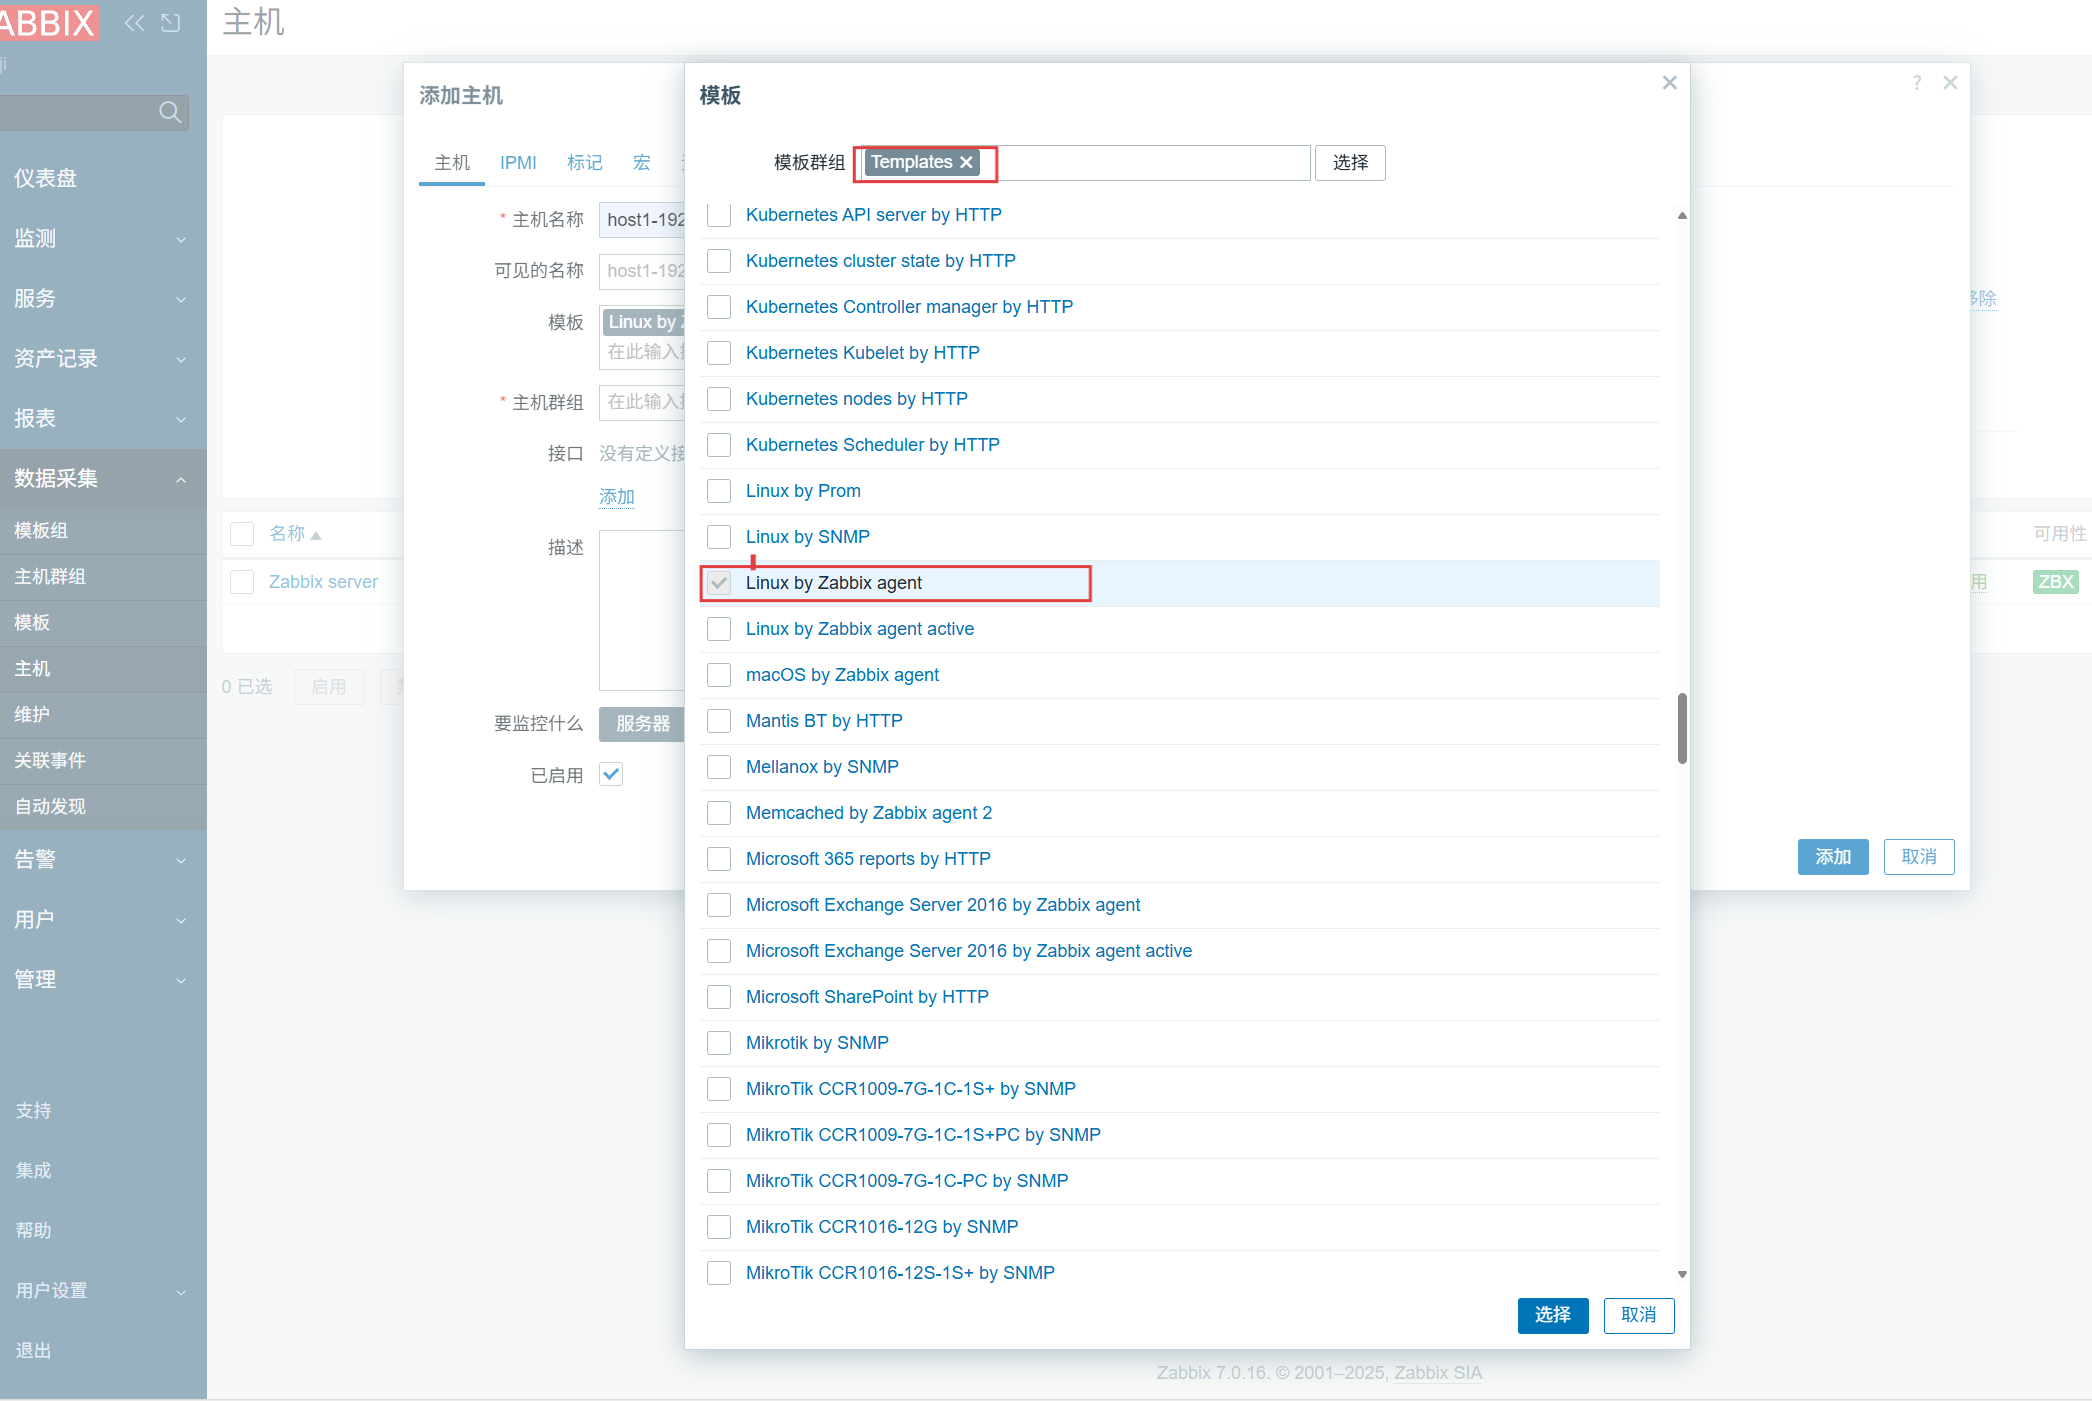The width and height of the screenshot is (2092, 1401).
Task: Expand the 资产记录 sidebar menu
Action: click(x=103, y=358)
